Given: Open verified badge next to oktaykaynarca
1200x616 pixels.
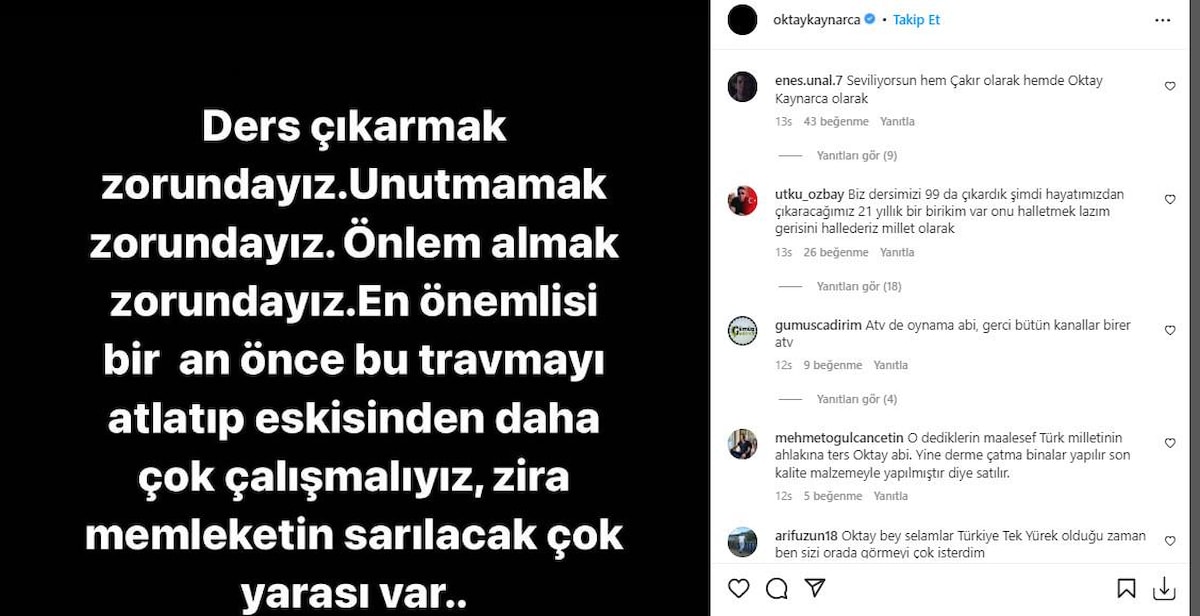Looking at the screenshot, I should (x=870, y=19).
